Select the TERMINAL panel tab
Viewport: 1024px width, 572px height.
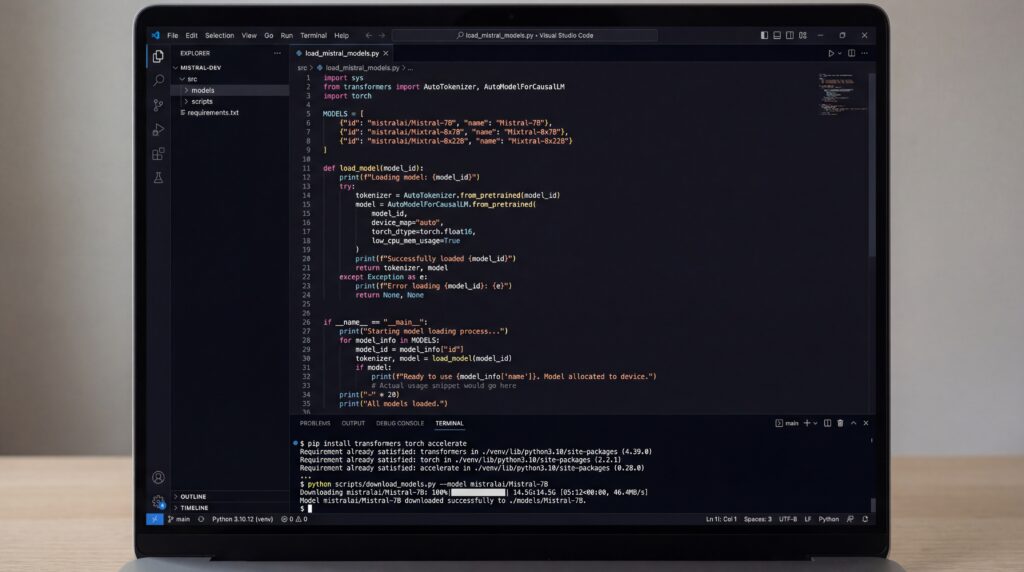(x=449, y=423)
